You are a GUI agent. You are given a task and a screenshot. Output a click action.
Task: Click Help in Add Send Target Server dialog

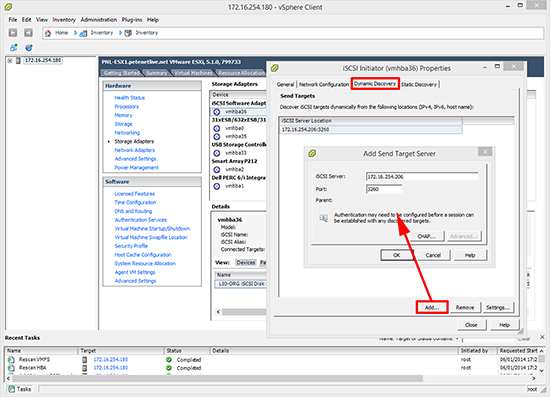point(470,255)
